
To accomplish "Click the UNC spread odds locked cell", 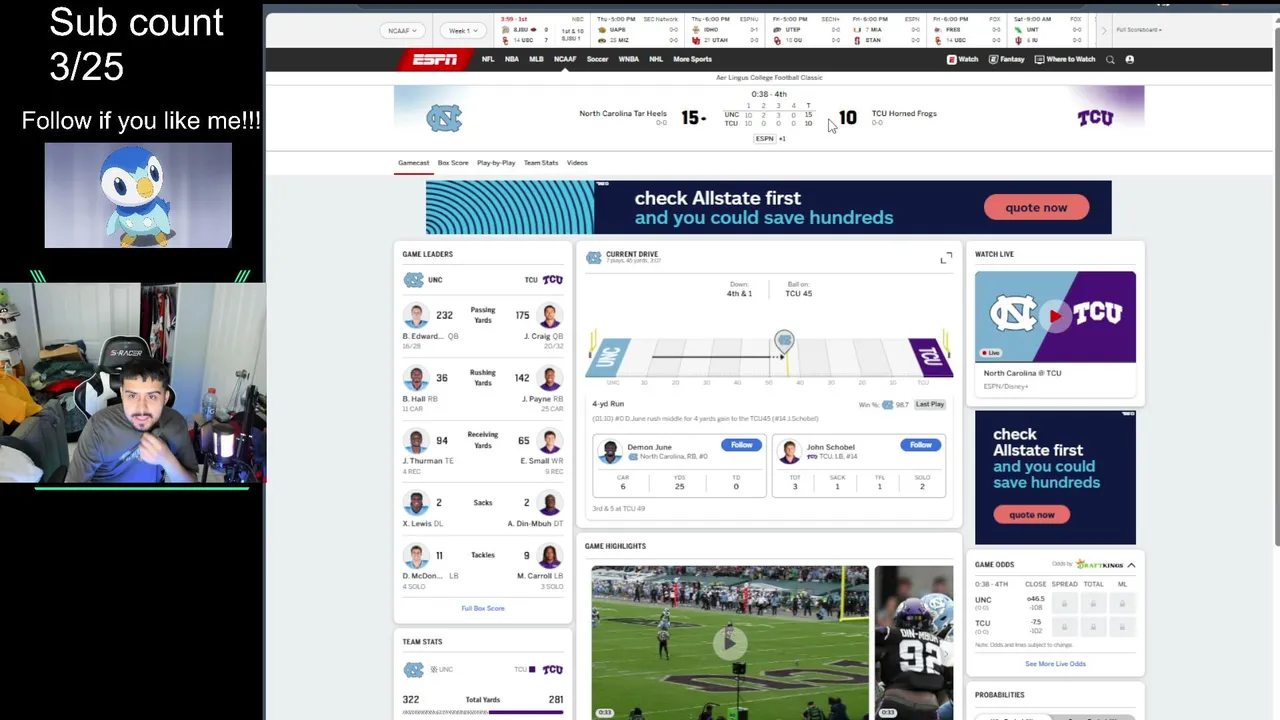I will 1064,603.
